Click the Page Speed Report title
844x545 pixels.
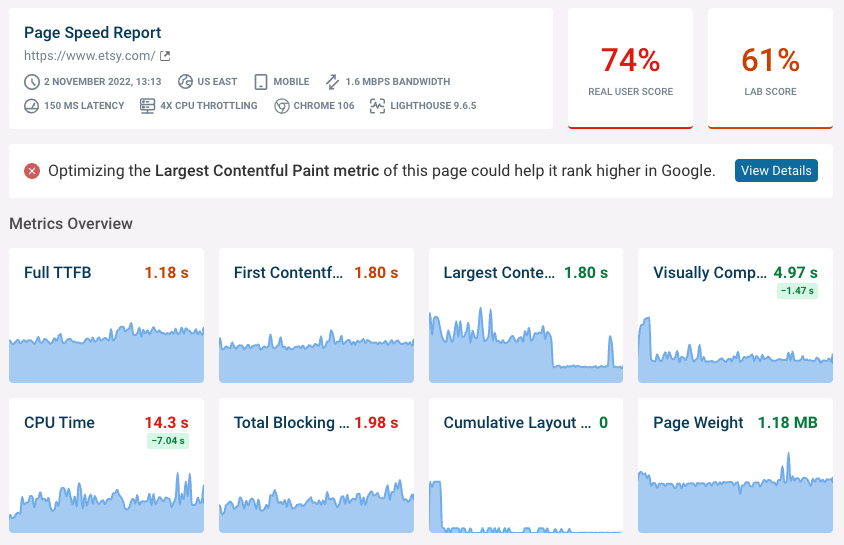[x=93, y=33]
